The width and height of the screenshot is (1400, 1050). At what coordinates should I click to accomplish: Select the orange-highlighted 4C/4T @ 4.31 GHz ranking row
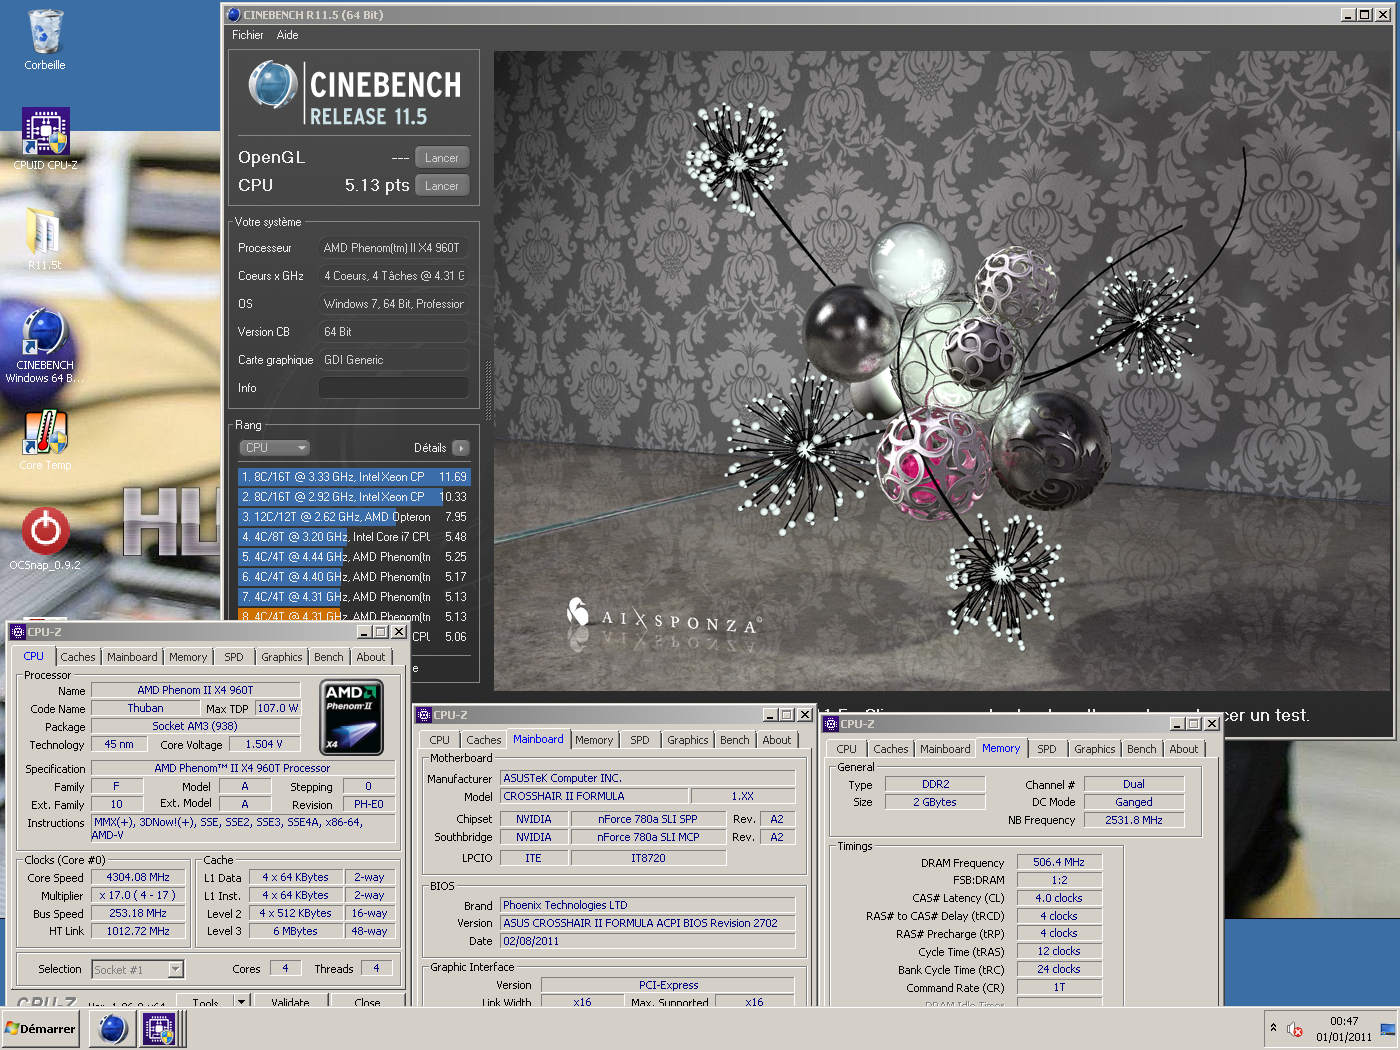(353, 616)
